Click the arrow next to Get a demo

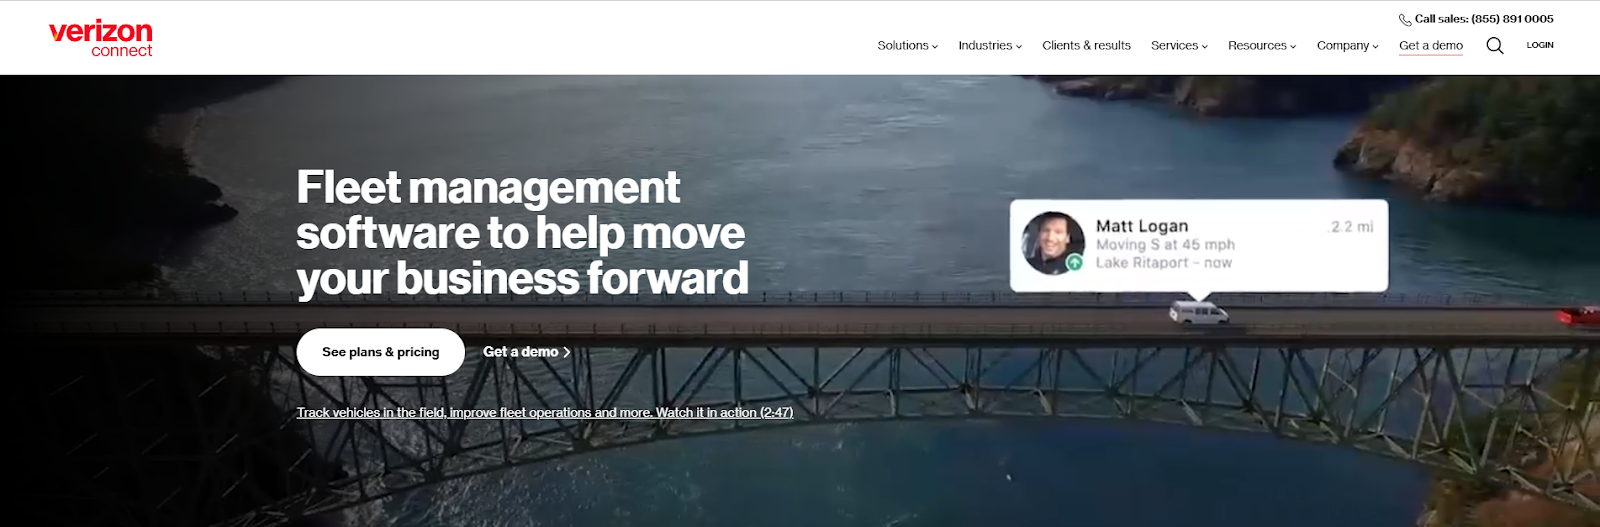(x=567, y=352)
